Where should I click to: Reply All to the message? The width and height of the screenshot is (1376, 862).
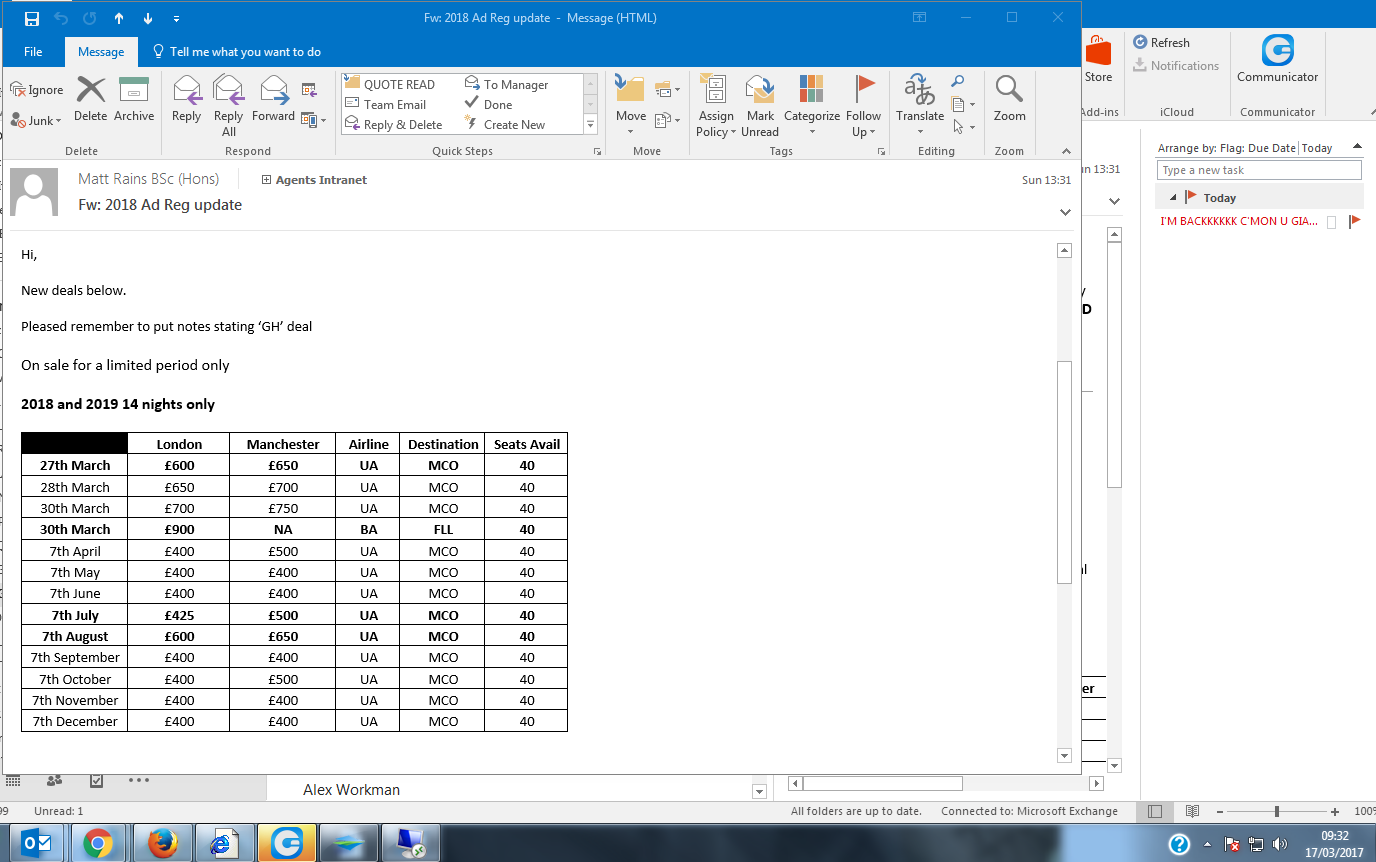[x=229, y=106]
